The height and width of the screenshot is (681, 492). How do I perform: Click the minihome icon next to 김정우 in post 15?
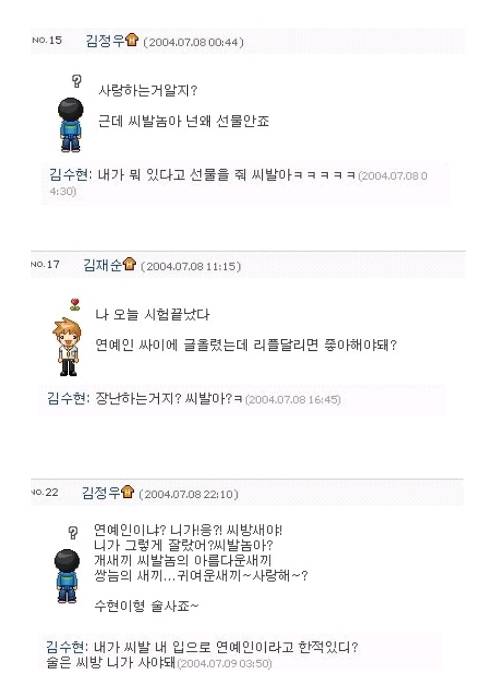[132, 40]
